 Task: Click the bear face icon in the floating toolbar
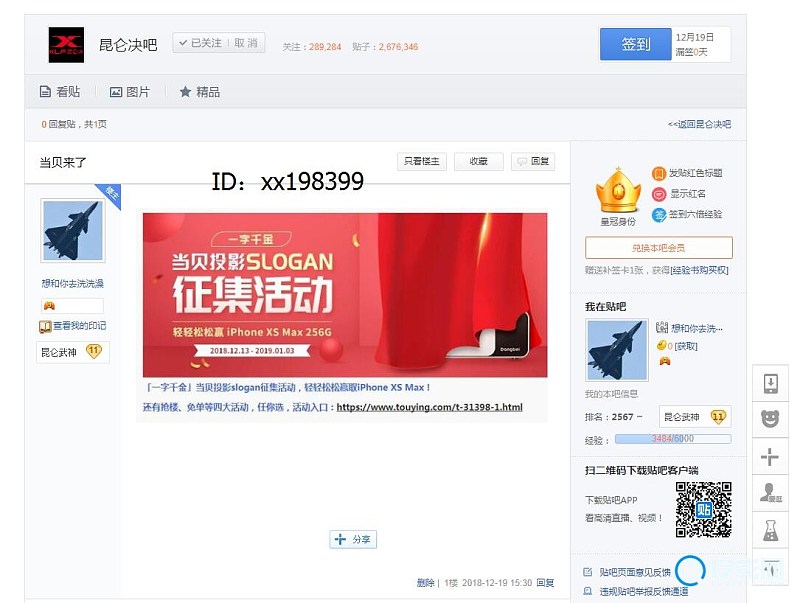770,419
